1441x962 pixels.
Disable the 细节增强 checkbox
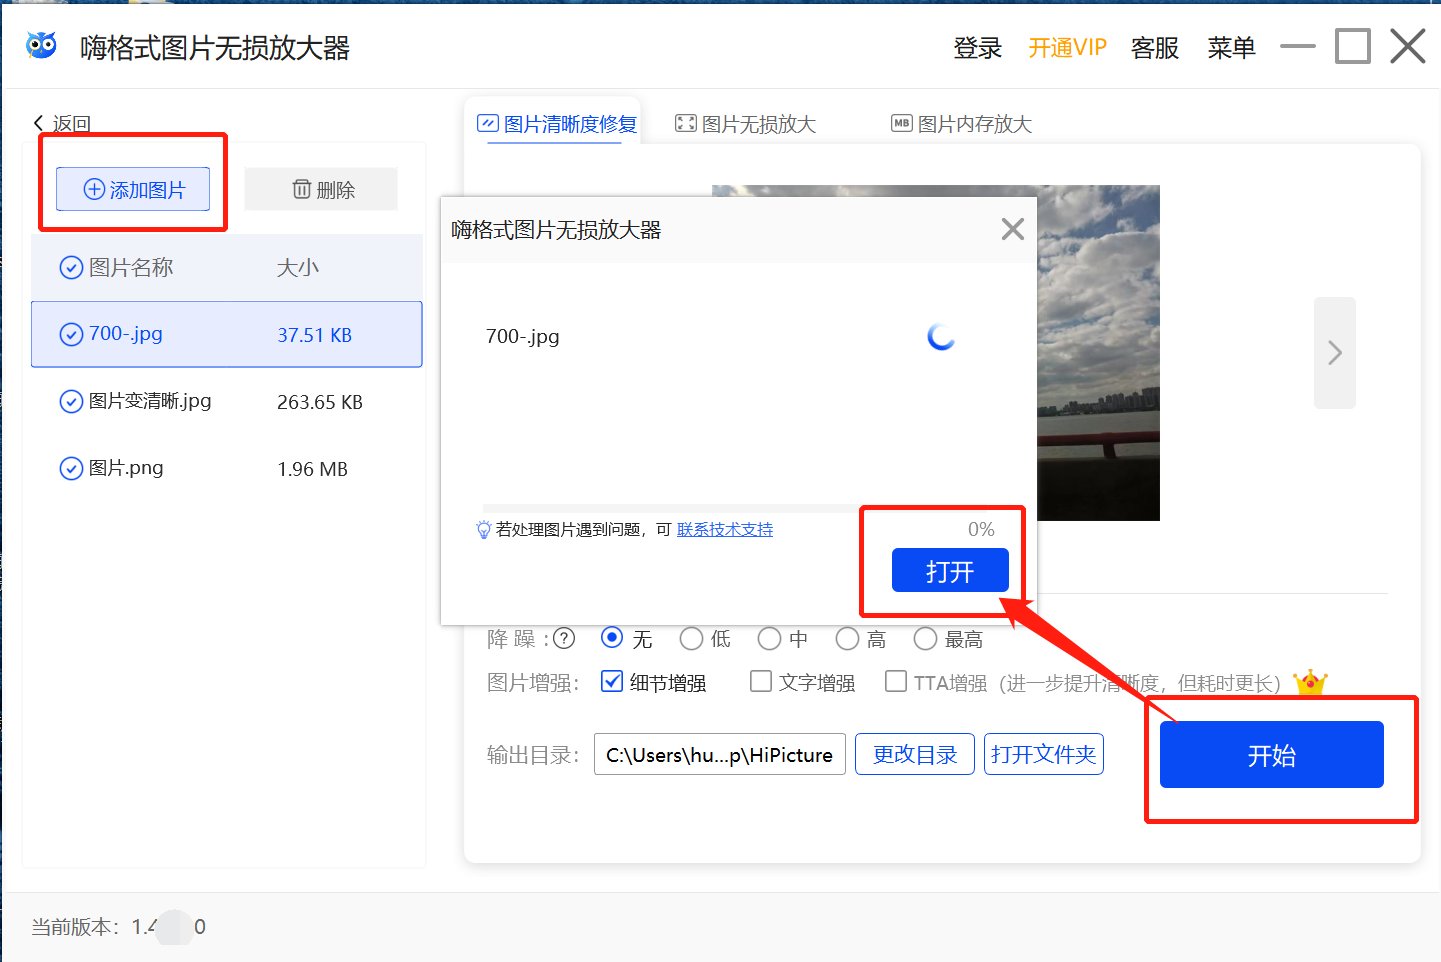[x=611, y=681]
